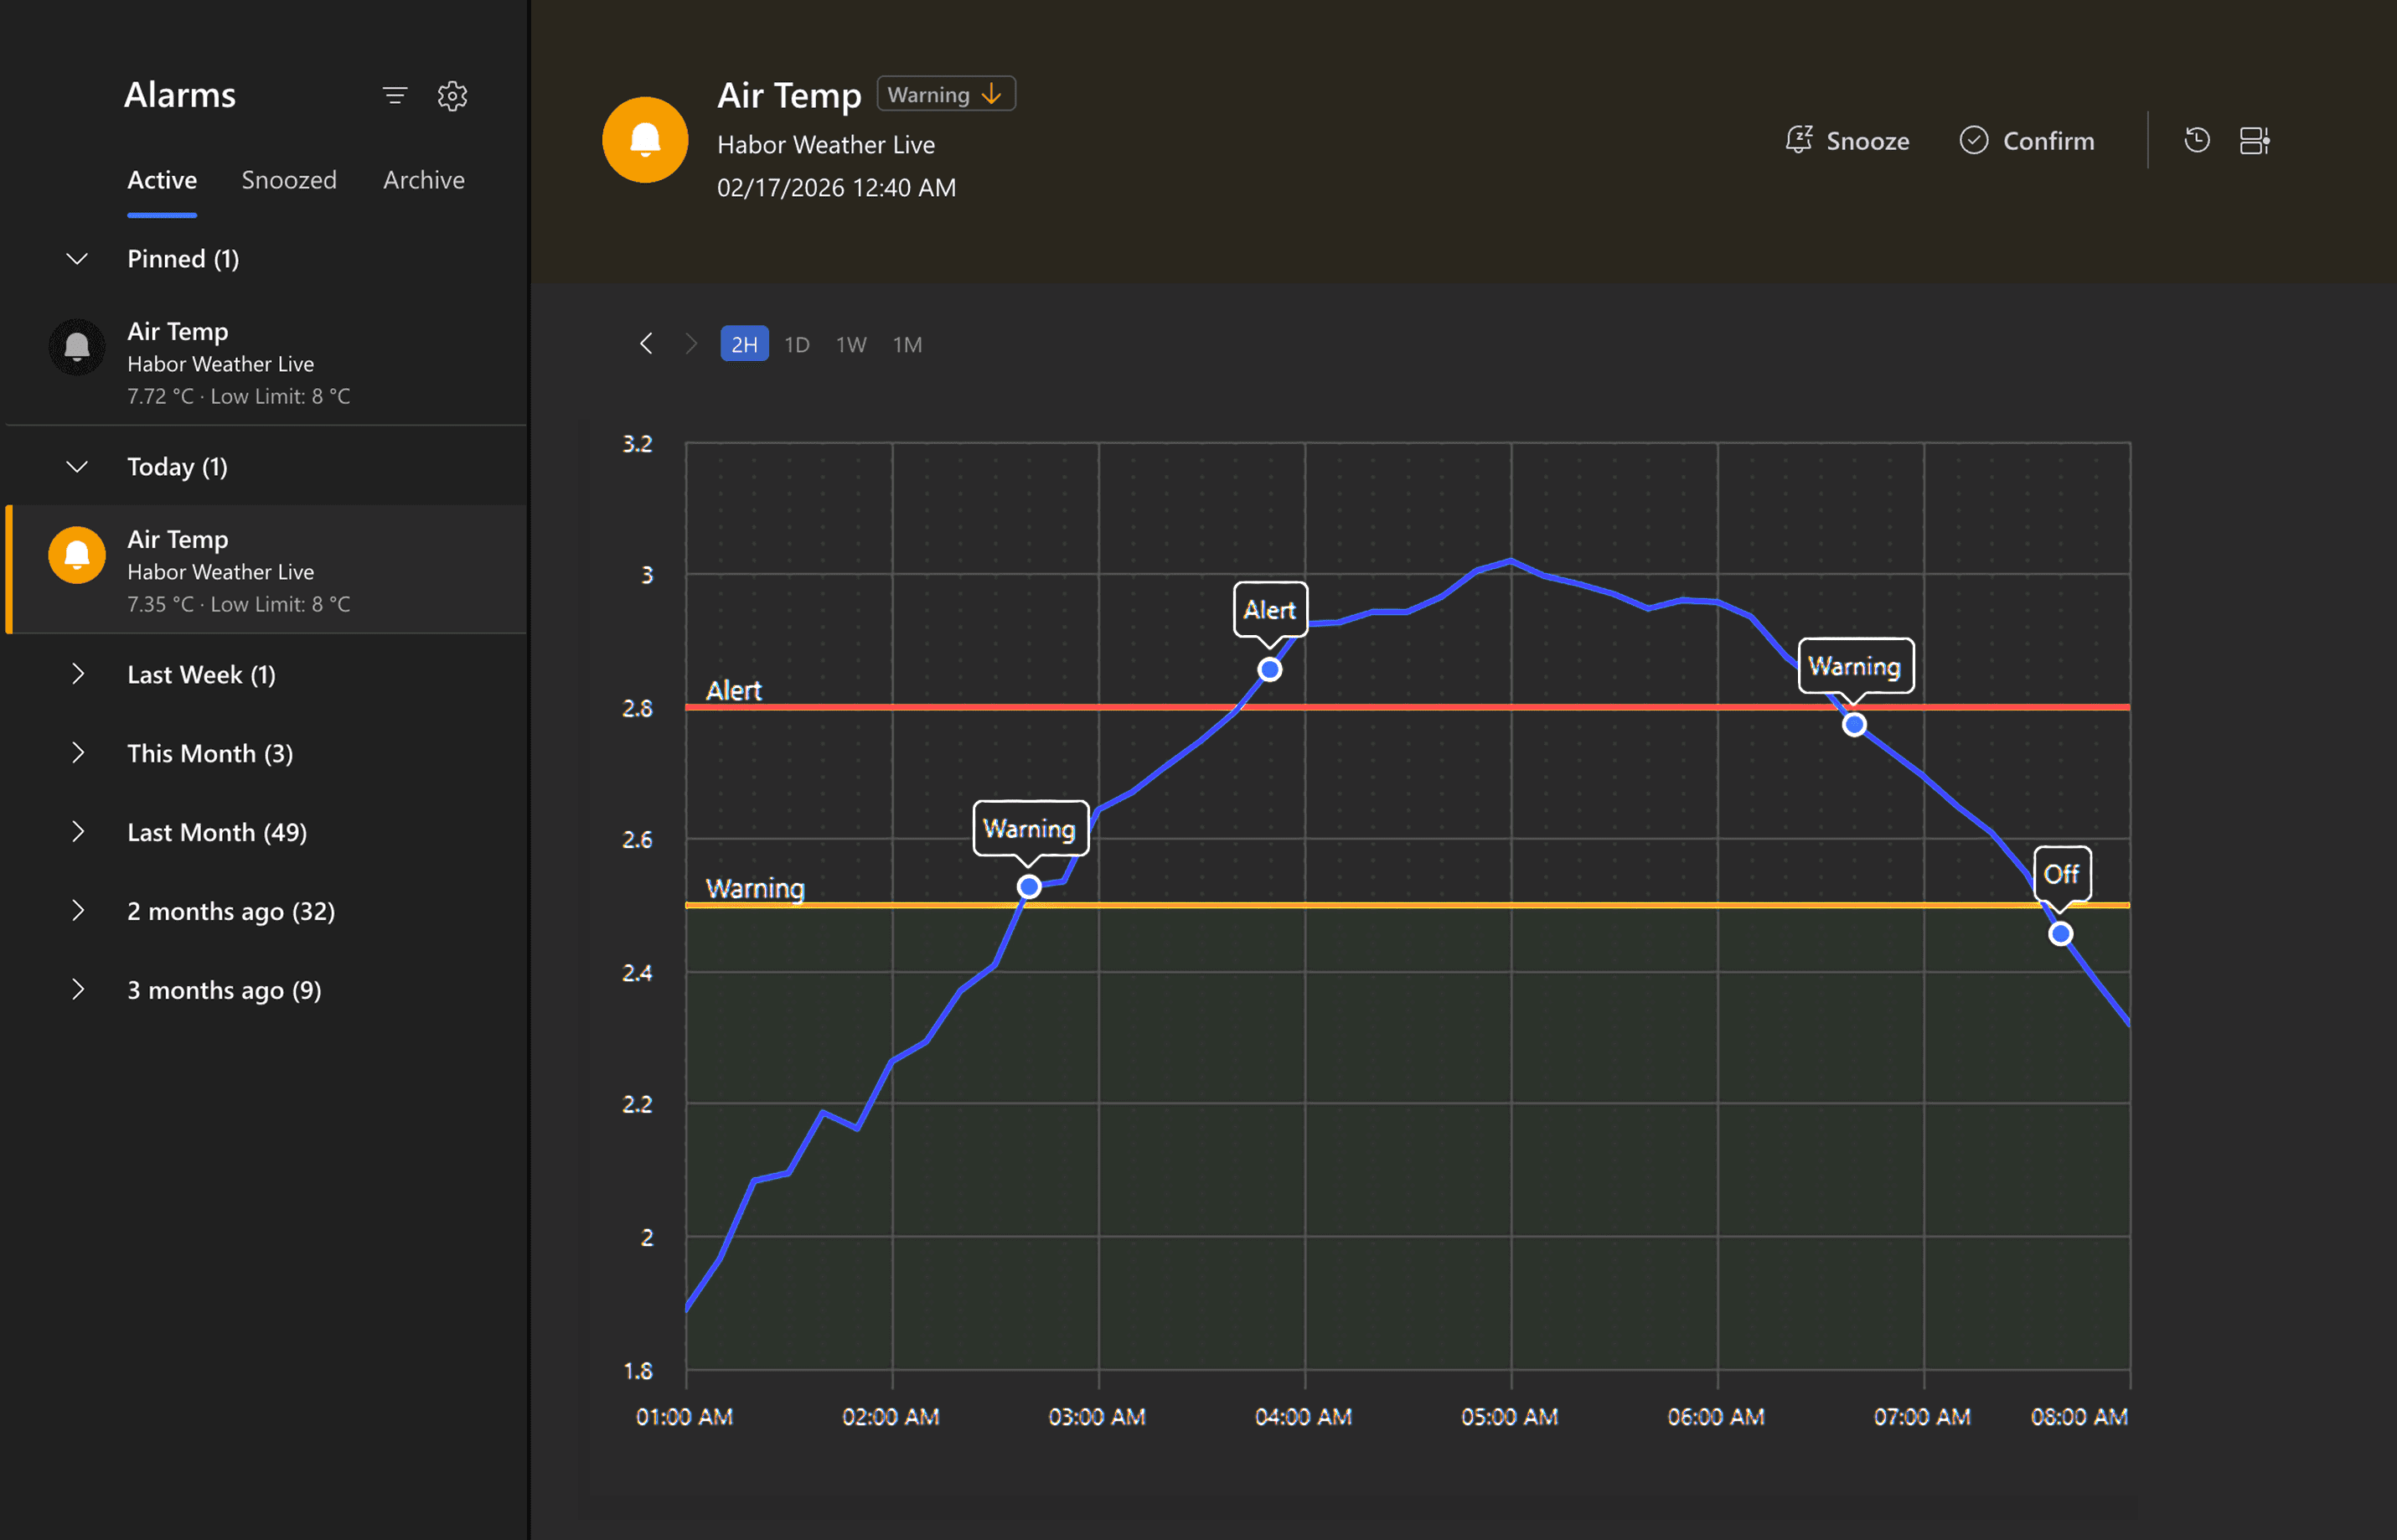Snooze the Air Temp alarm
The width and height of the screenshot is (2397, 1540).
coord(1847,141)
